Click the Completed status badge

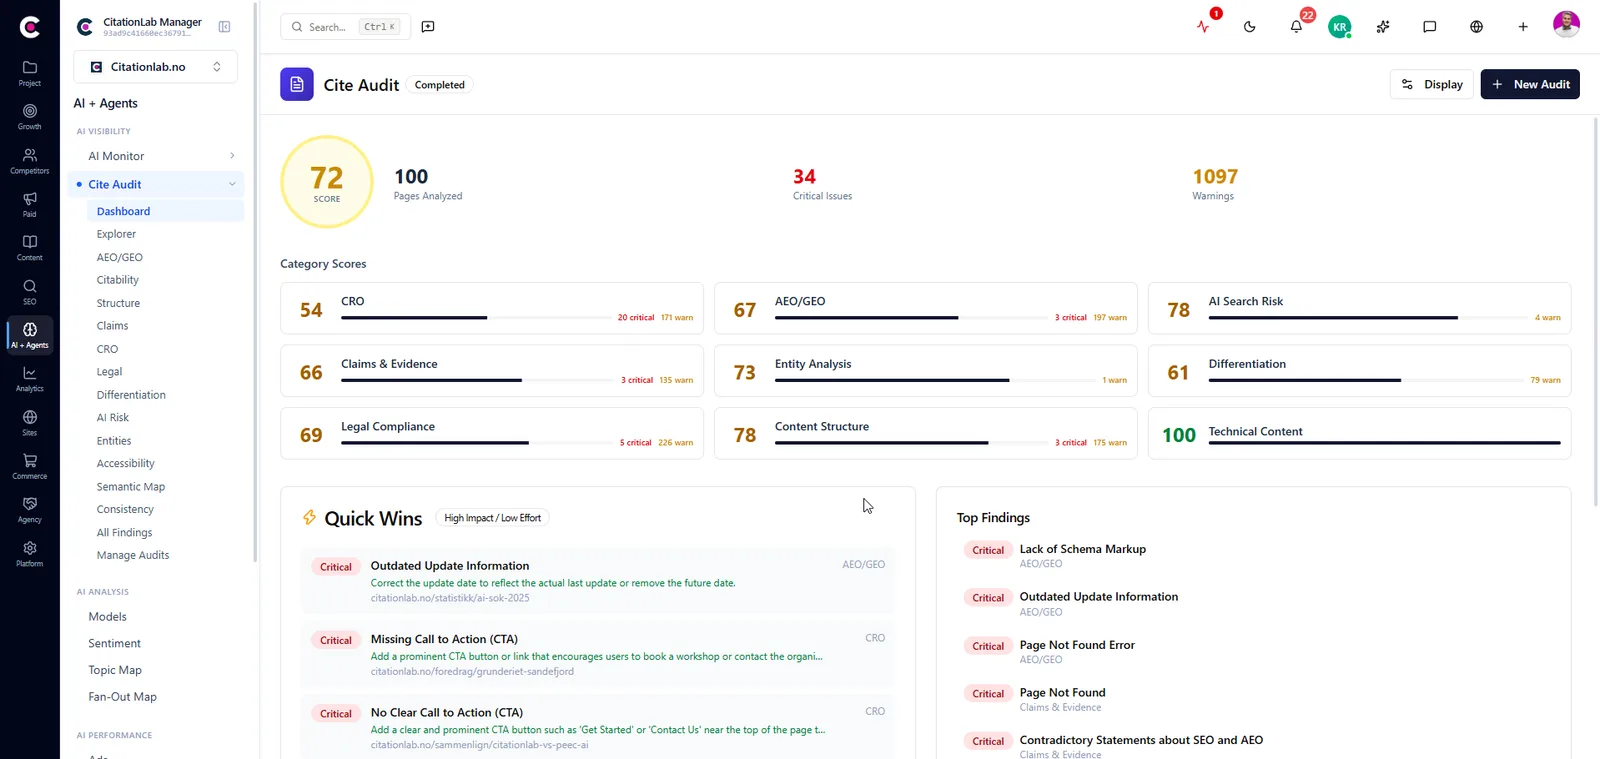click(x=440, y=85)
